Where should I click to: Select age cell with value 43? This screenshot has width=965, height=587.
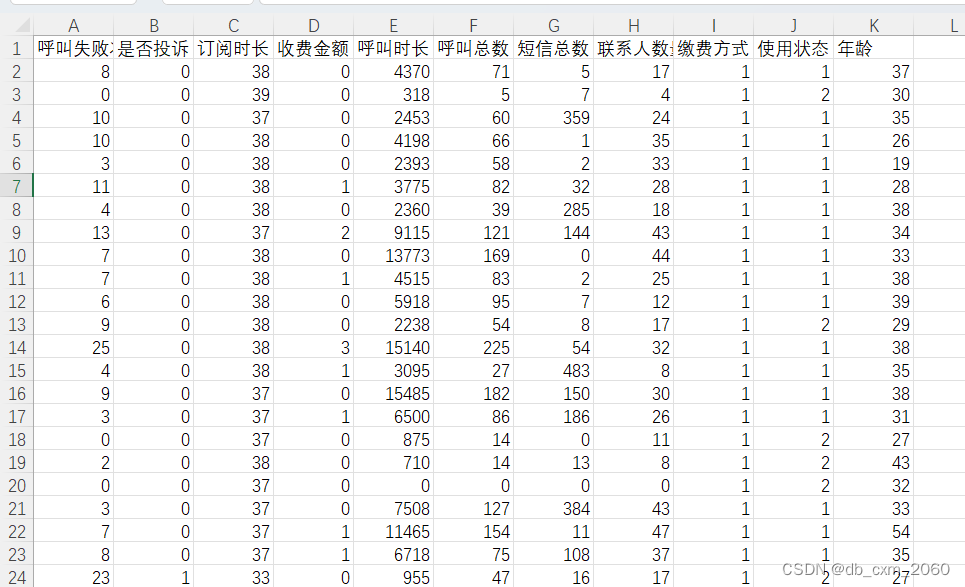(x=873, y=463)
